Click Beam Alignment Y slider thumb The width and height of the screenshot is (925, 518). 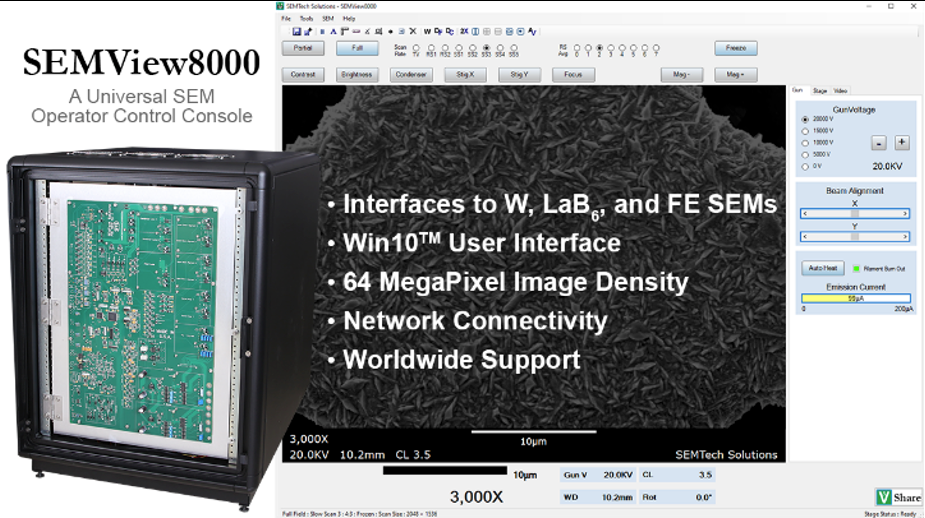855,237
